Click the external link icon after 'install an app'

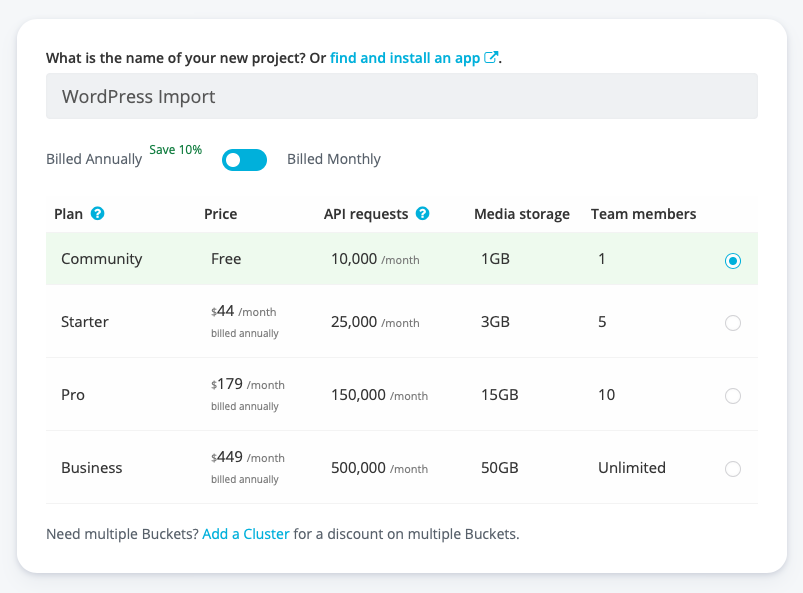point(491,58)
